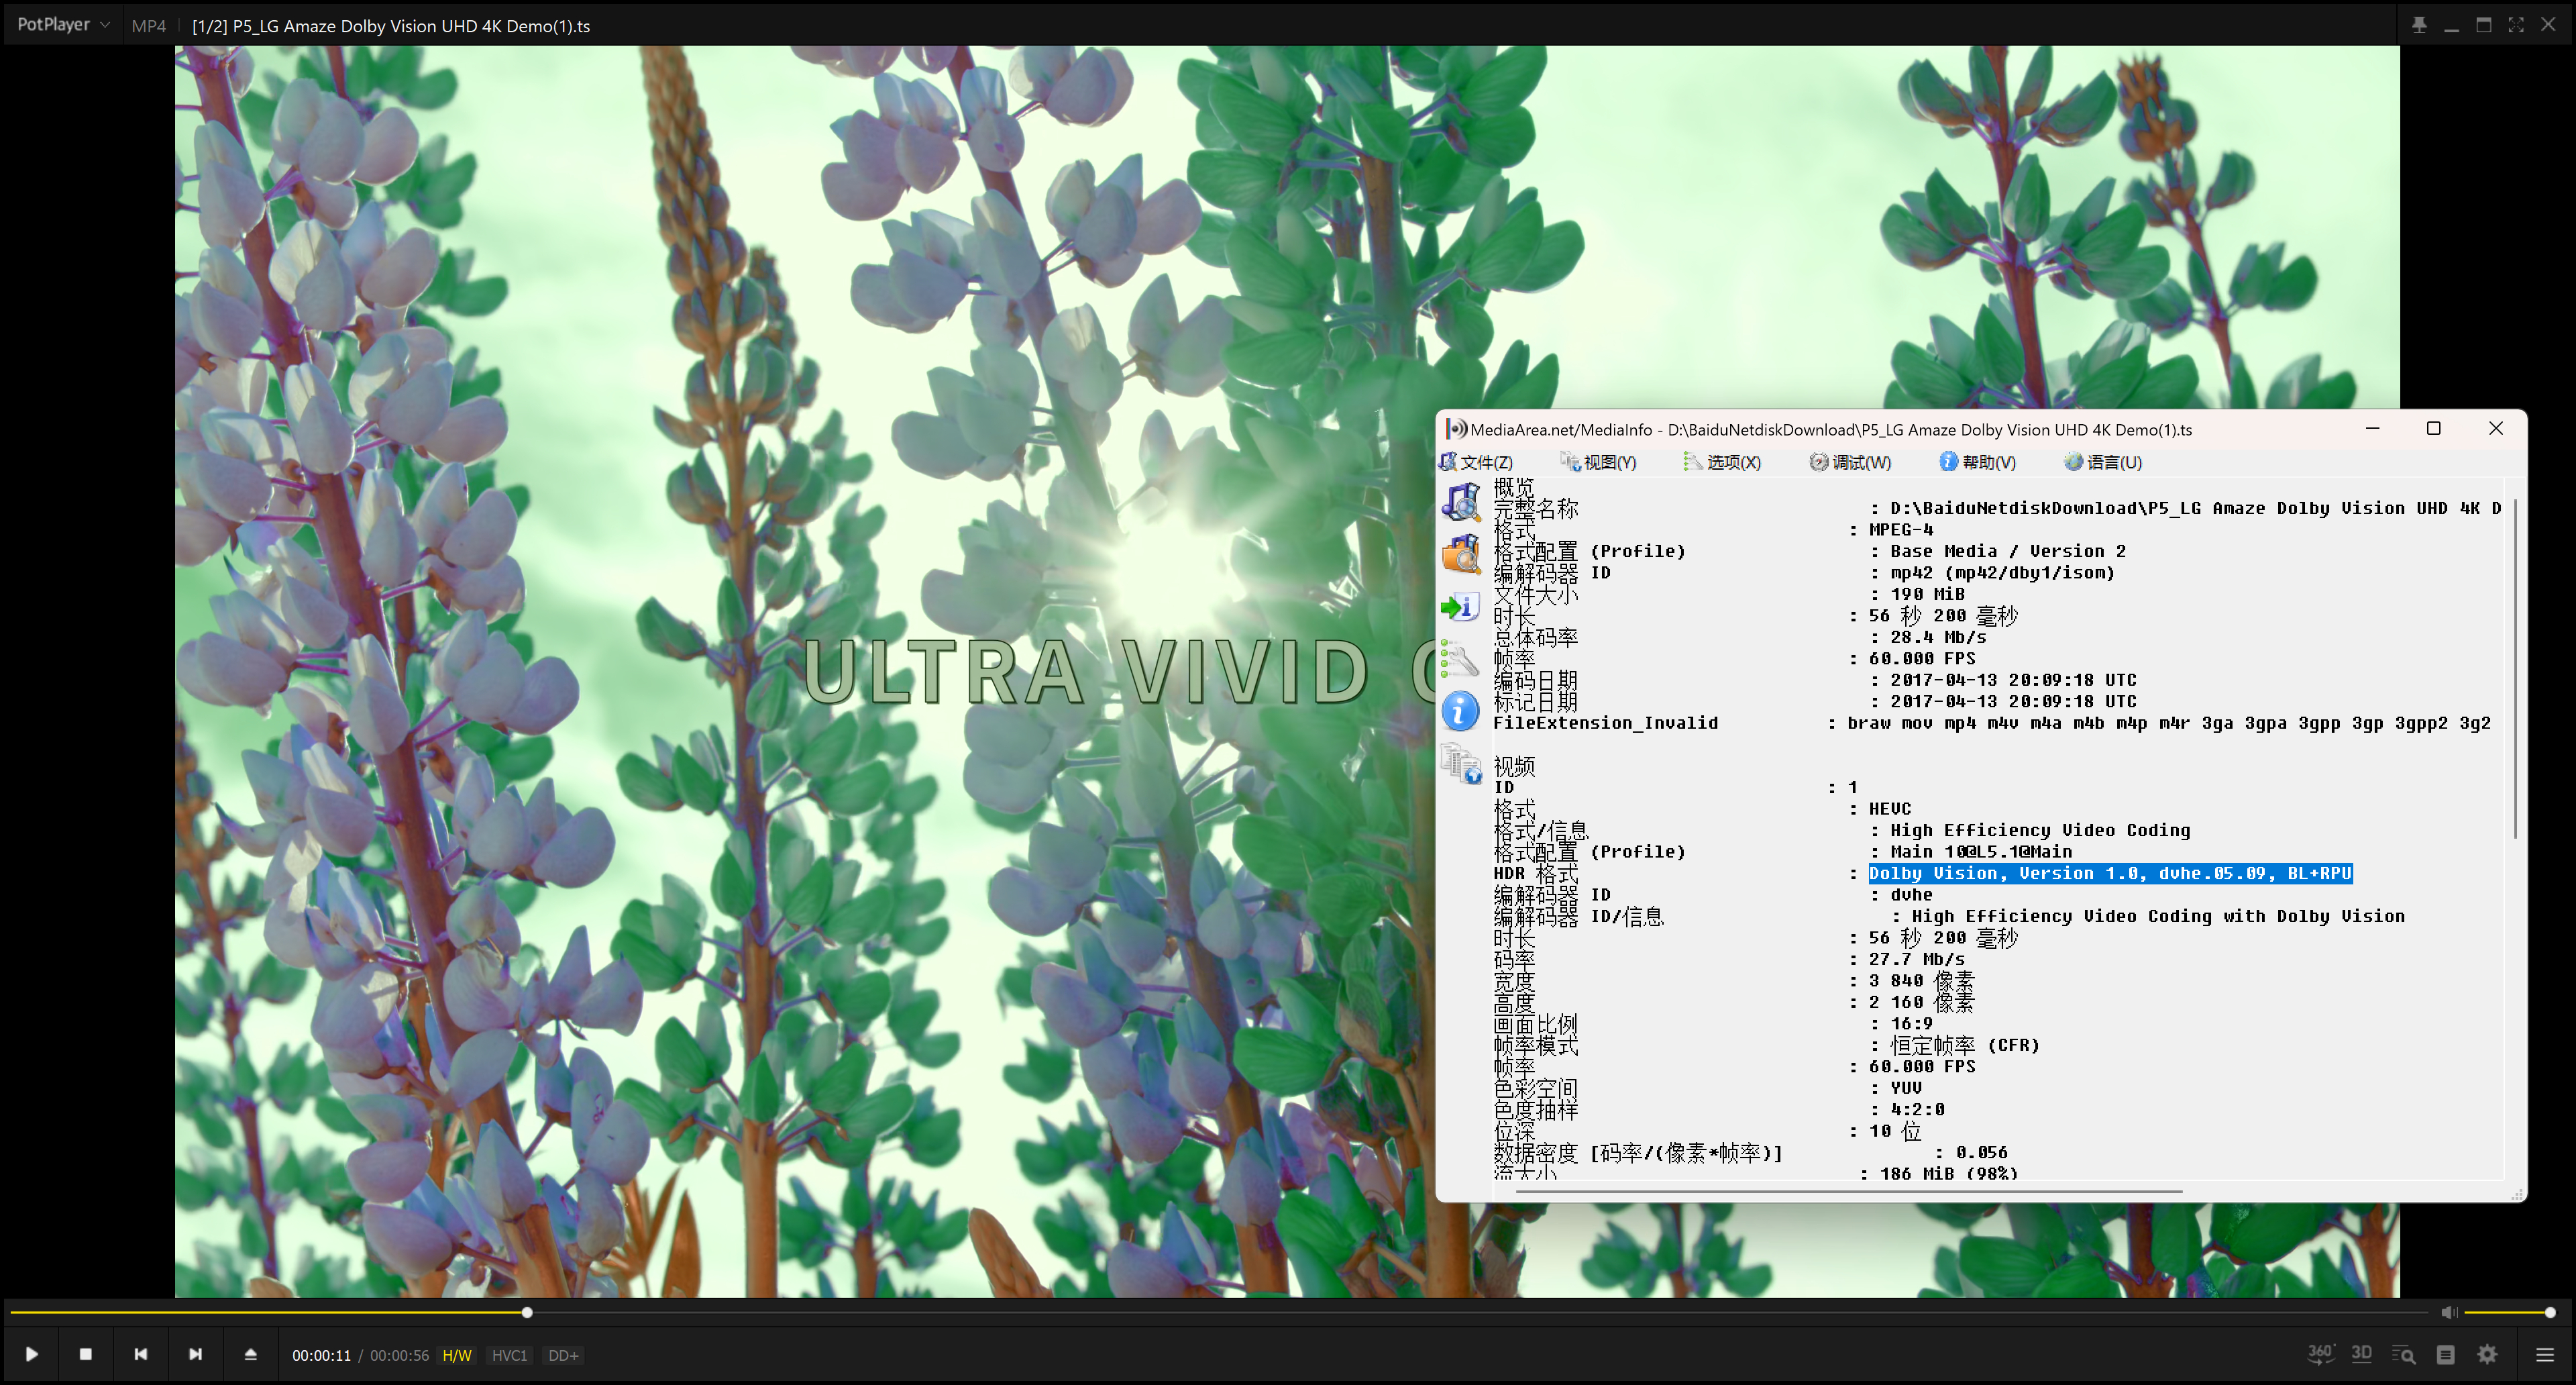Click the MediaInfo window title bar text
Screen dimensions: 2576x1385
[x=1830, y=429]
